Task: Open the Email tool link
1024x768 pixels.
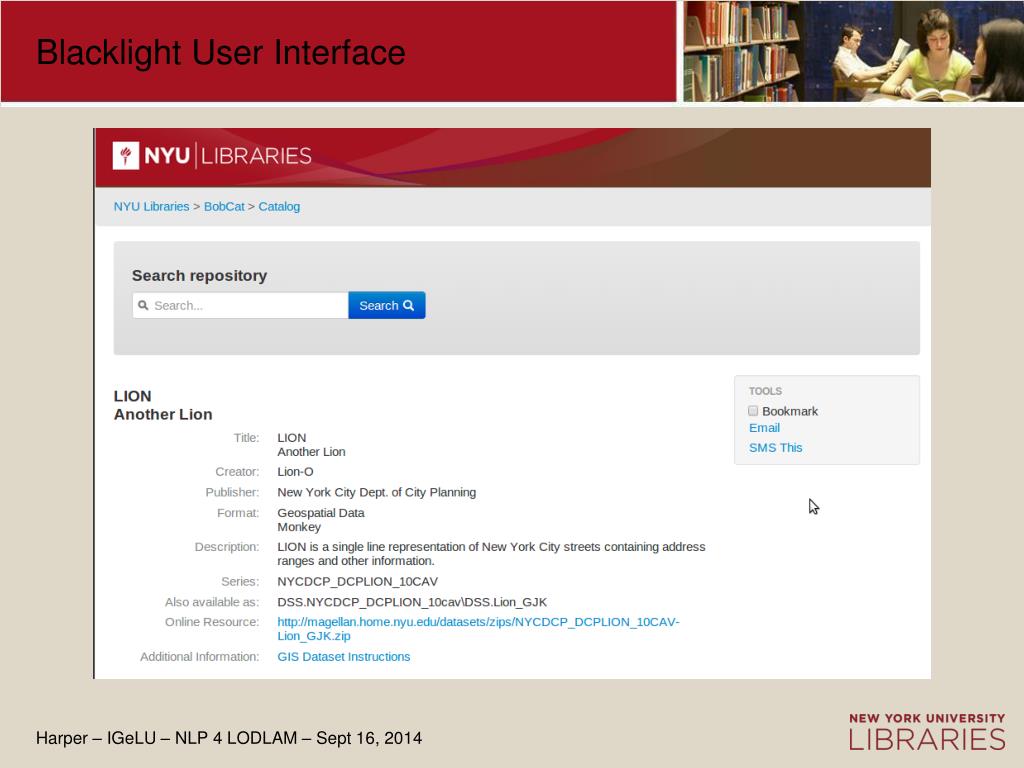Action: point(764,428)
